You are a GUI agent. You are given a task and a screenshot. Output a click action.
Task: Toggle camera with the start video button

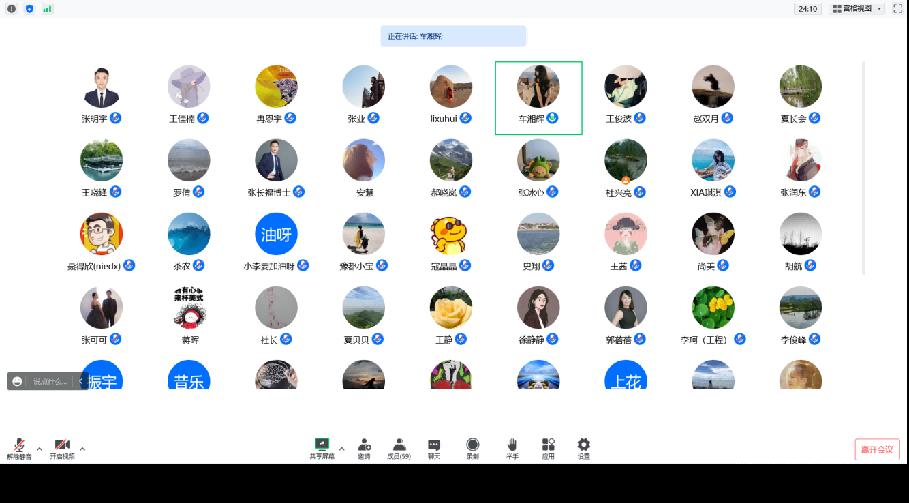[62, 446]
